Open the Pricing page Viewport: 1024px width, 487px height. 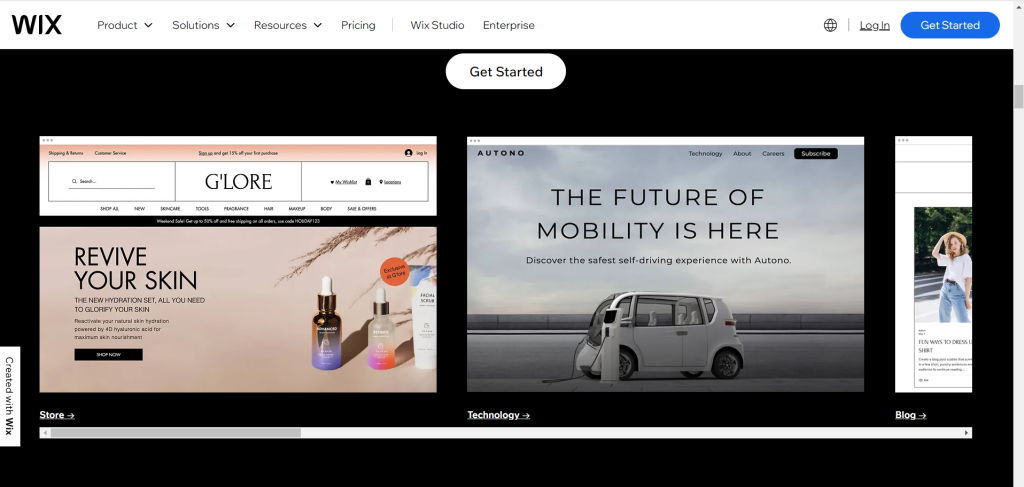tap(358, 25)
